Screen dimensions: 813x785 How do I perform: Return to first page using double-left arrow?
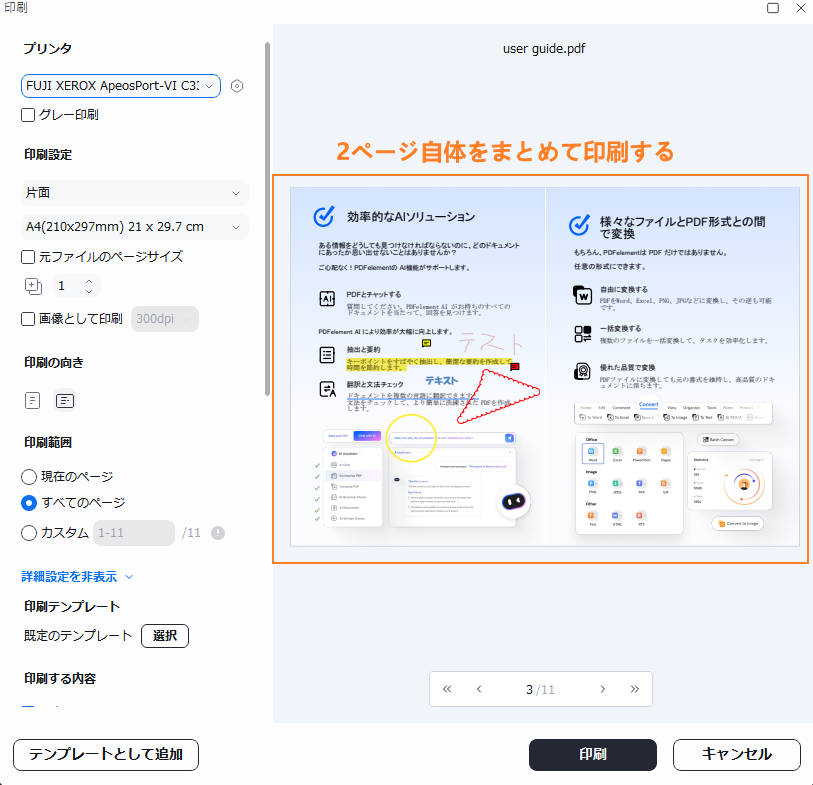point(447,689)
